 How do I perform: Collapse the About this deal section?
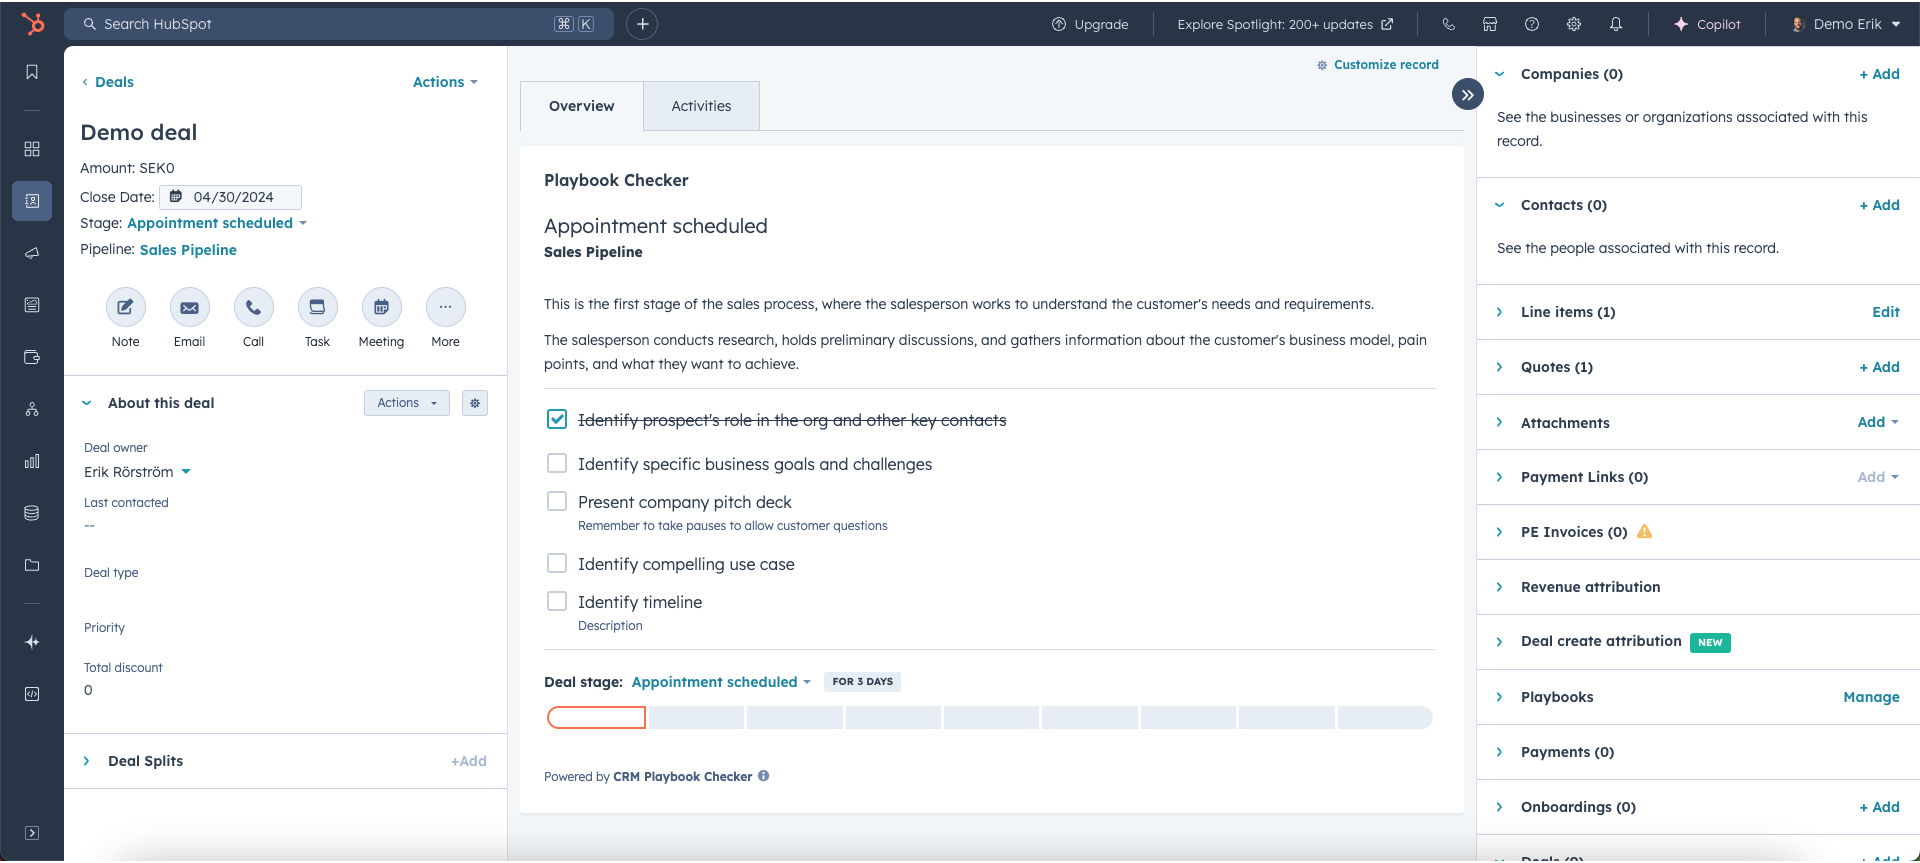87,403
